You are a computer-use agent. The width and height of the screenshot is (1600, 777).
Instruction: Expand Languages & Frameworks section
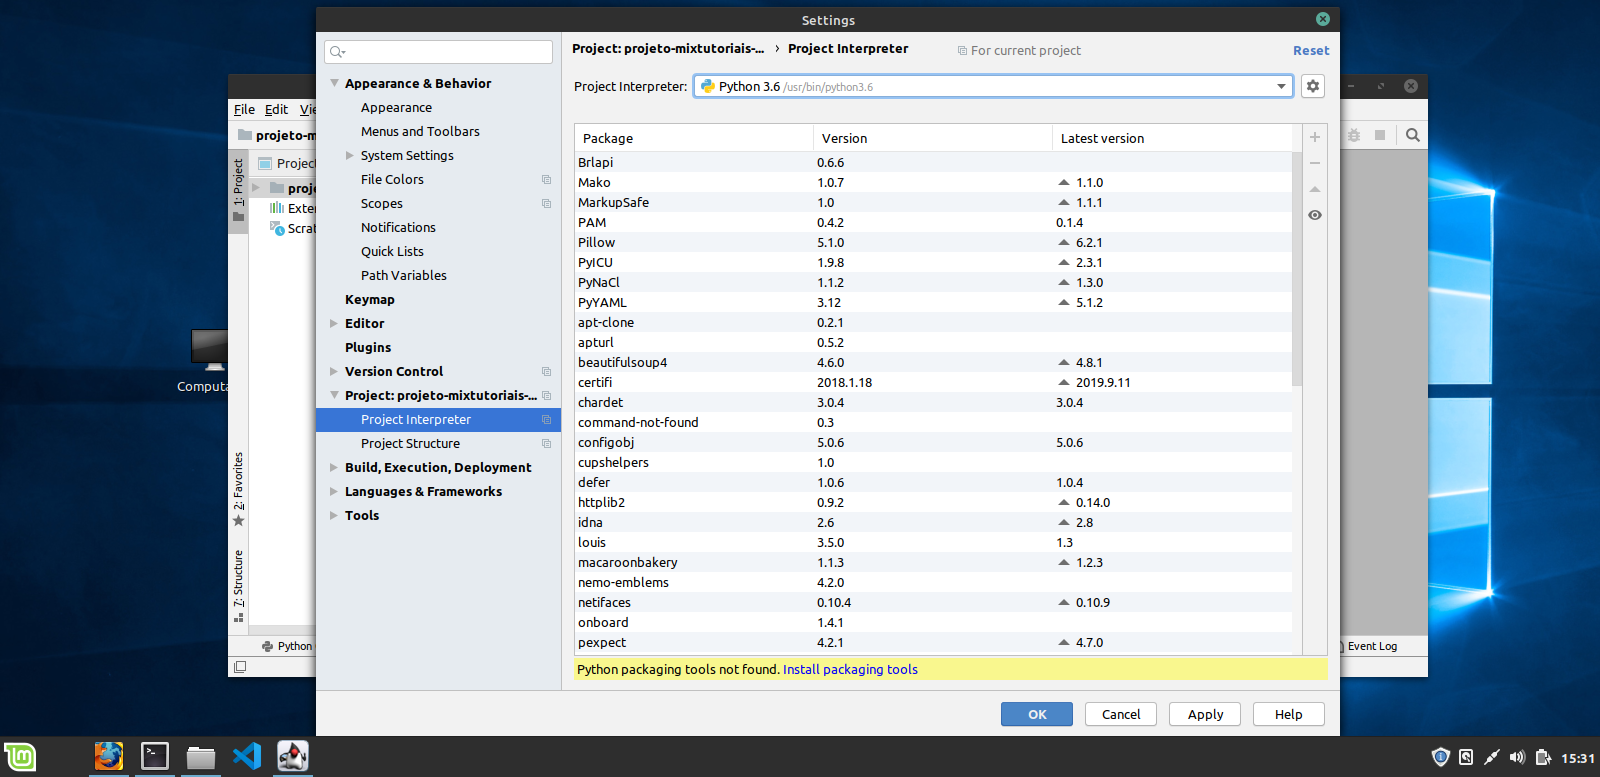tap(334, 492)
